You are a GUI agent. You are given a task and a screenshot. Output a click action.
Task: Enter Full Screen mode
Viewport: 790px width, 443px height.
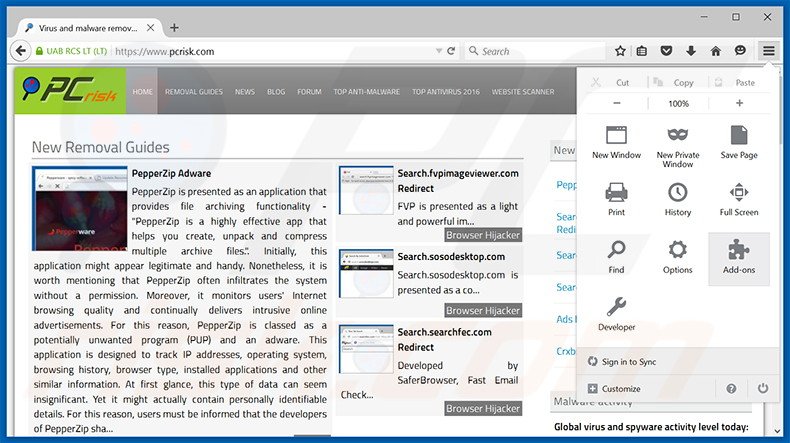point(739,200)
